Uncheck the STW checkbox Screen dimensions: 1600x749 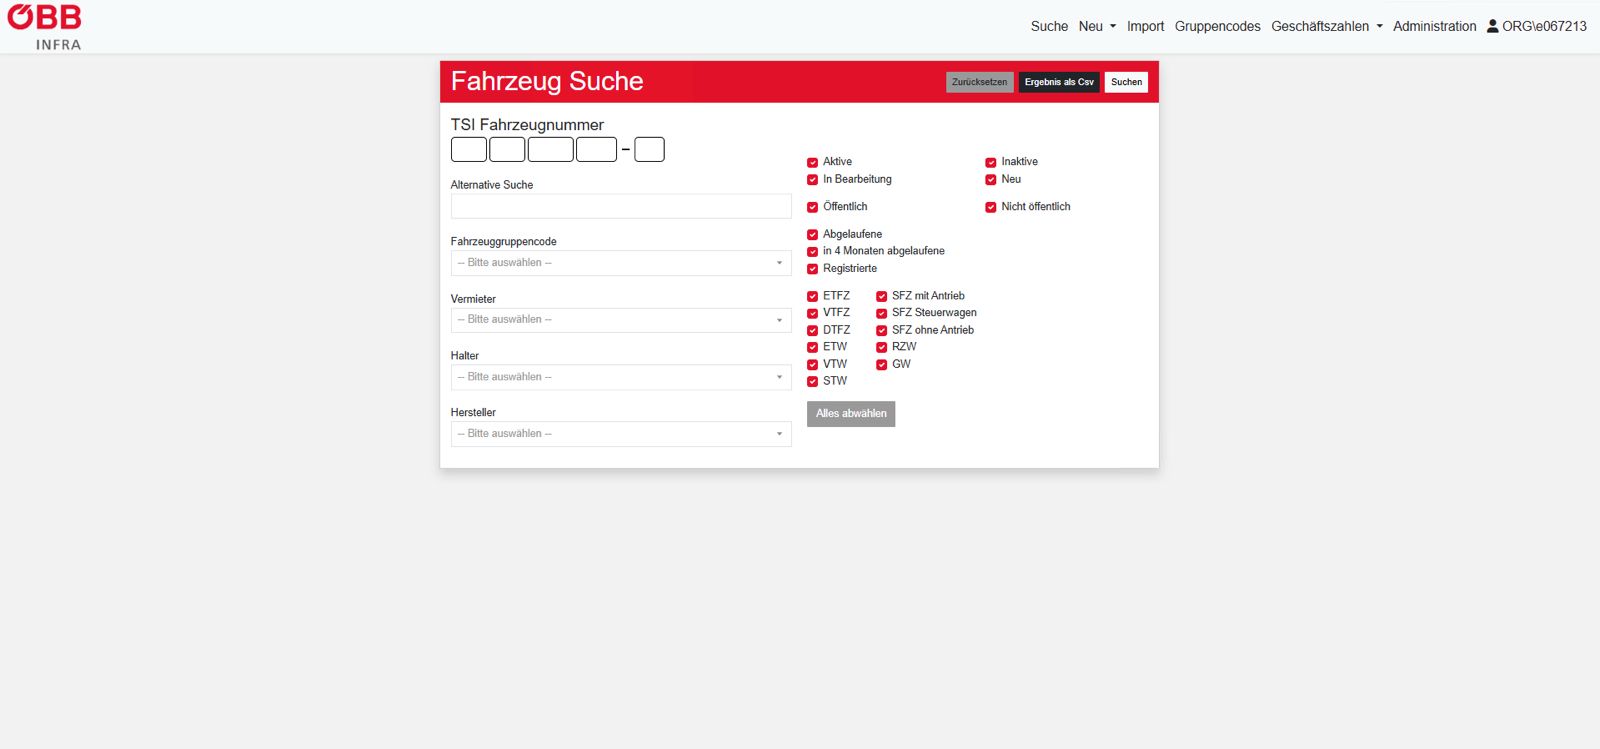[x=812, y=381]
